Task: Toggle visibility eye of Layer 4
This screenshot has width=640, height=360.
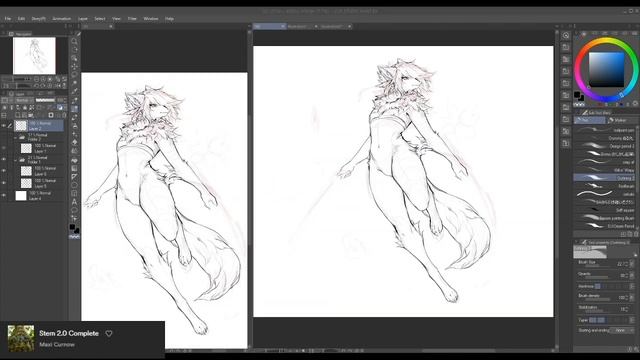Action: pyautogui.click(x=4, y=196)
